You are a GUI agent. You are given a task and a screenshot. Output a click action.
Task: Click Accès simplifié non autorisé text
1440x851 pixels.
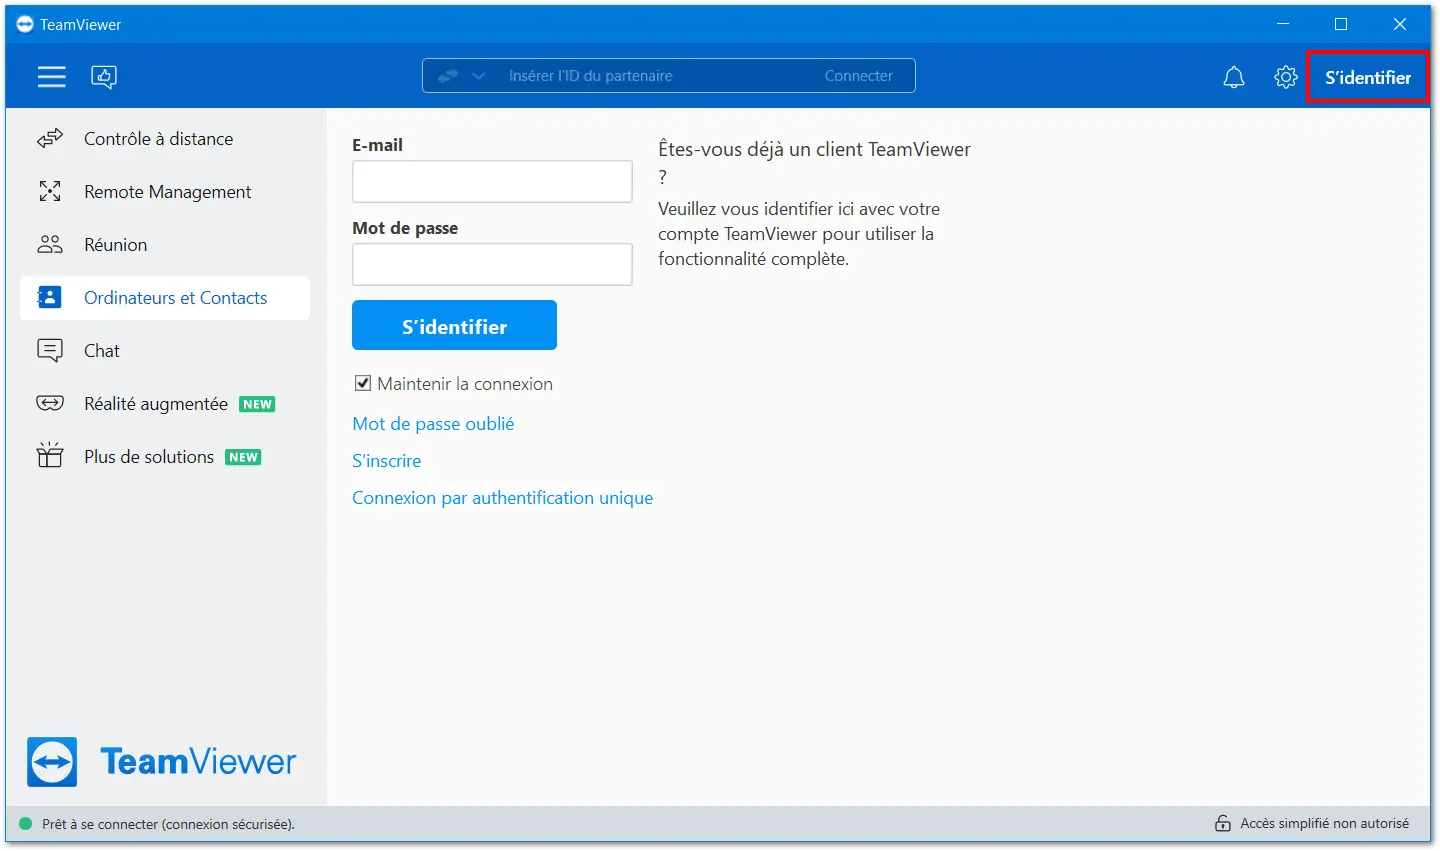1324,823
